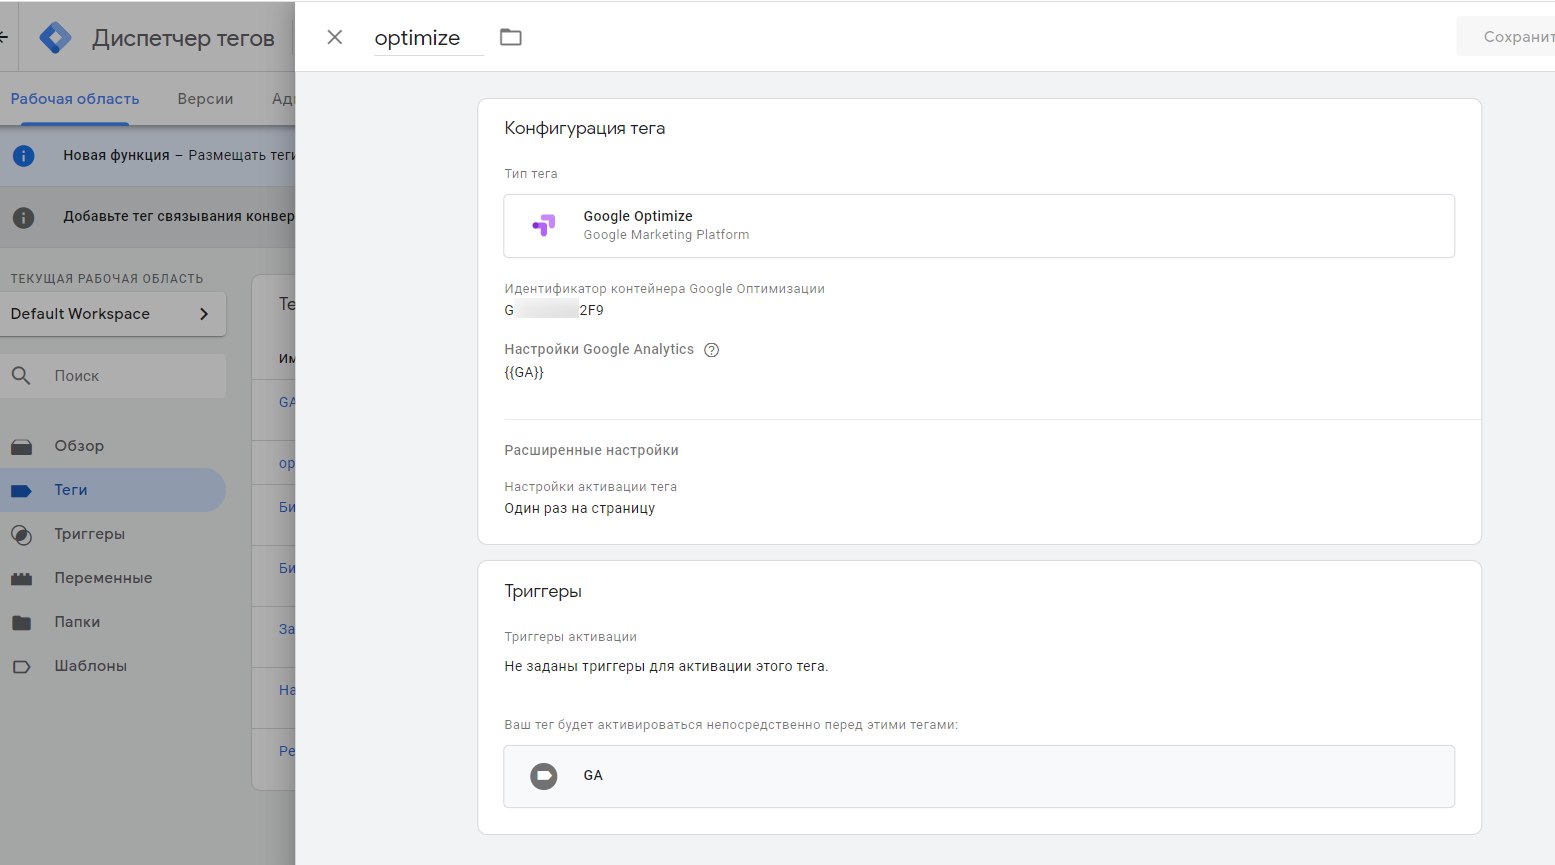
Task: Click the Google Marketing Platform subtitle
Action: click(666, 235)
